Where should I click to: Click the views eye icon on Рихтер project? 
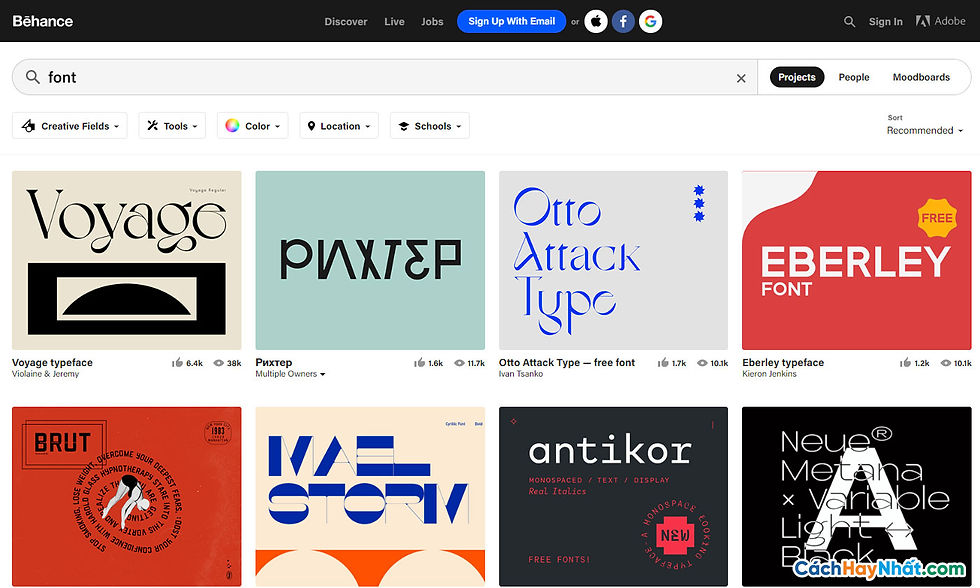pos(459,363)
